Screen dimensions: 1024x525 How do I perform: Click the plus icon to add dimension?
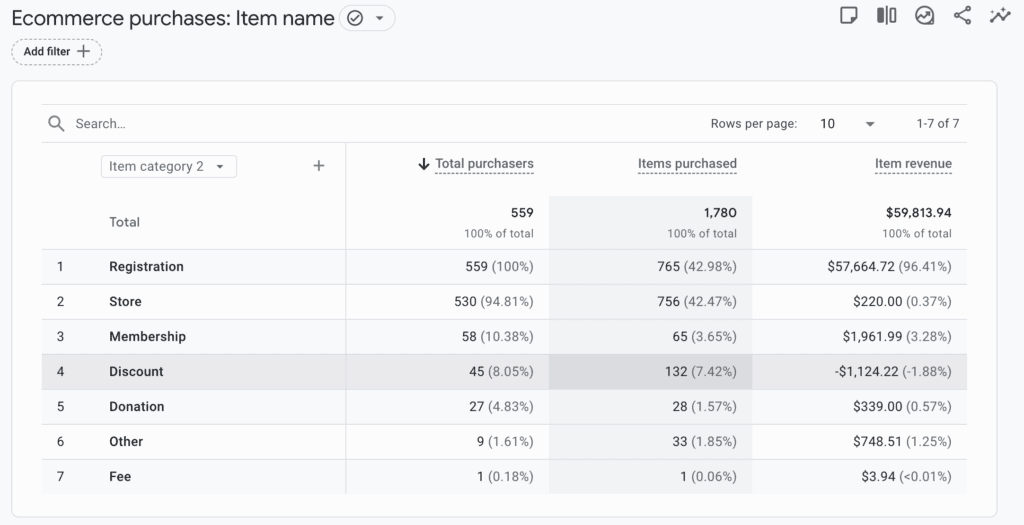point(319,166)
